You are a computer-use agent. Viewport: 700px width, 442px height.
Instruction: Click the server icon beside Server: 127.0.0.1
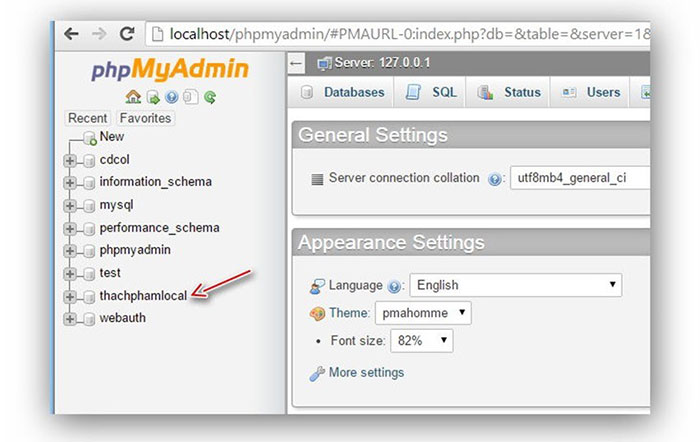coord(324,63)
